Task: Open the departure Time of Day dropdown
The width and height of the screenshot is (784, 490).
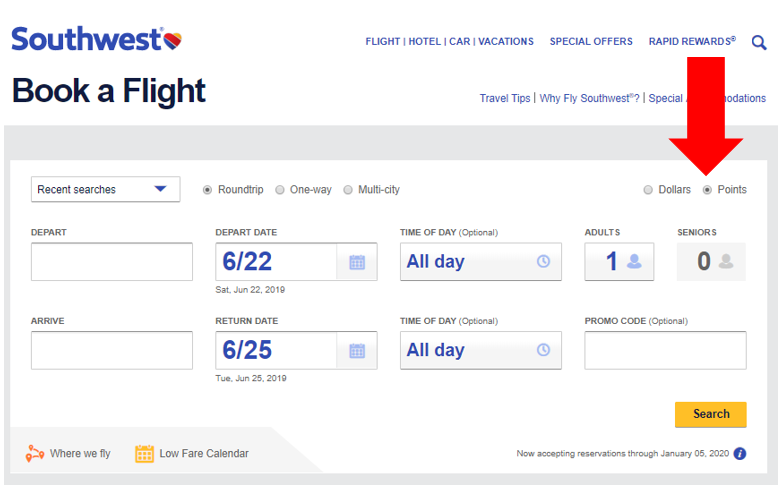Action: [480, 262]
